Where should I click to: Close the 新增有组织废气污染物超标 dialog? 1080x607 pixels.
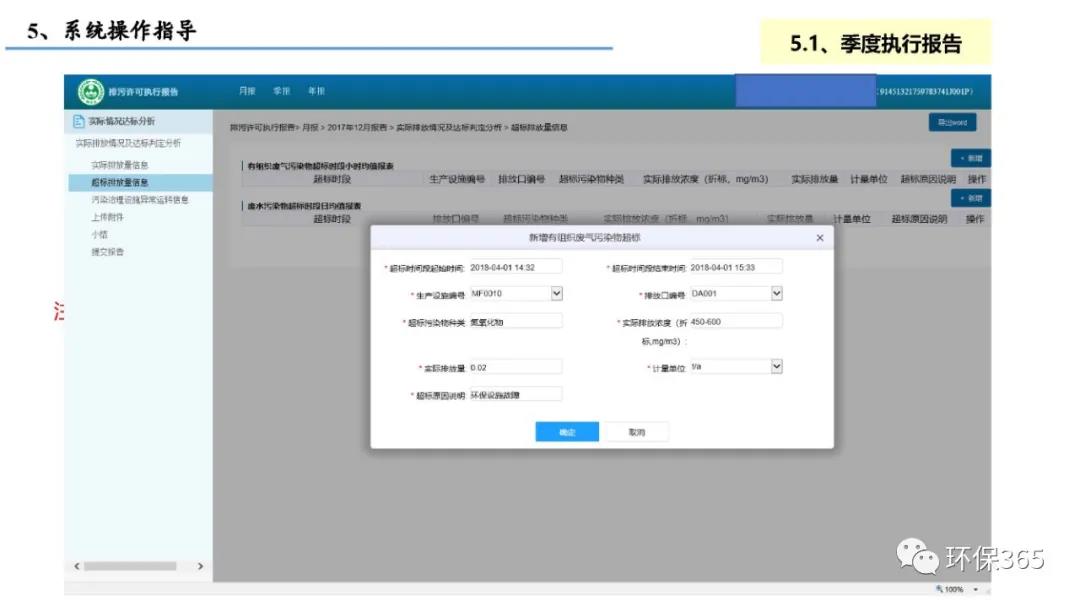(819, 238)
